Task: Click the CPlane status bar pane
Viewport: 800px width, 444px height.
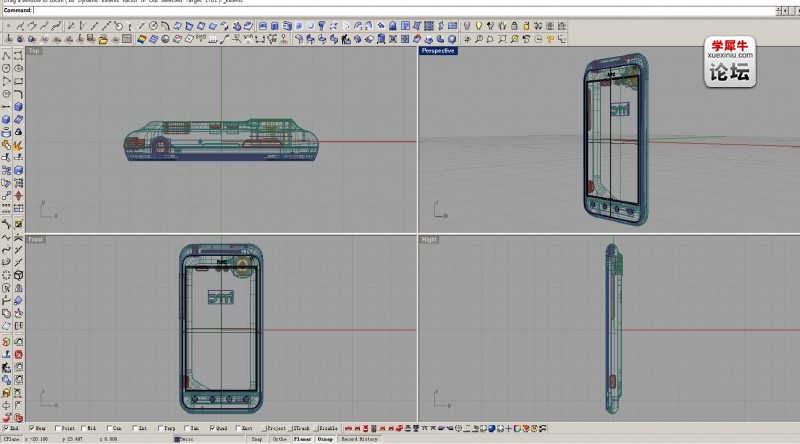Action: pyautogui.click(x=12, y=439)
